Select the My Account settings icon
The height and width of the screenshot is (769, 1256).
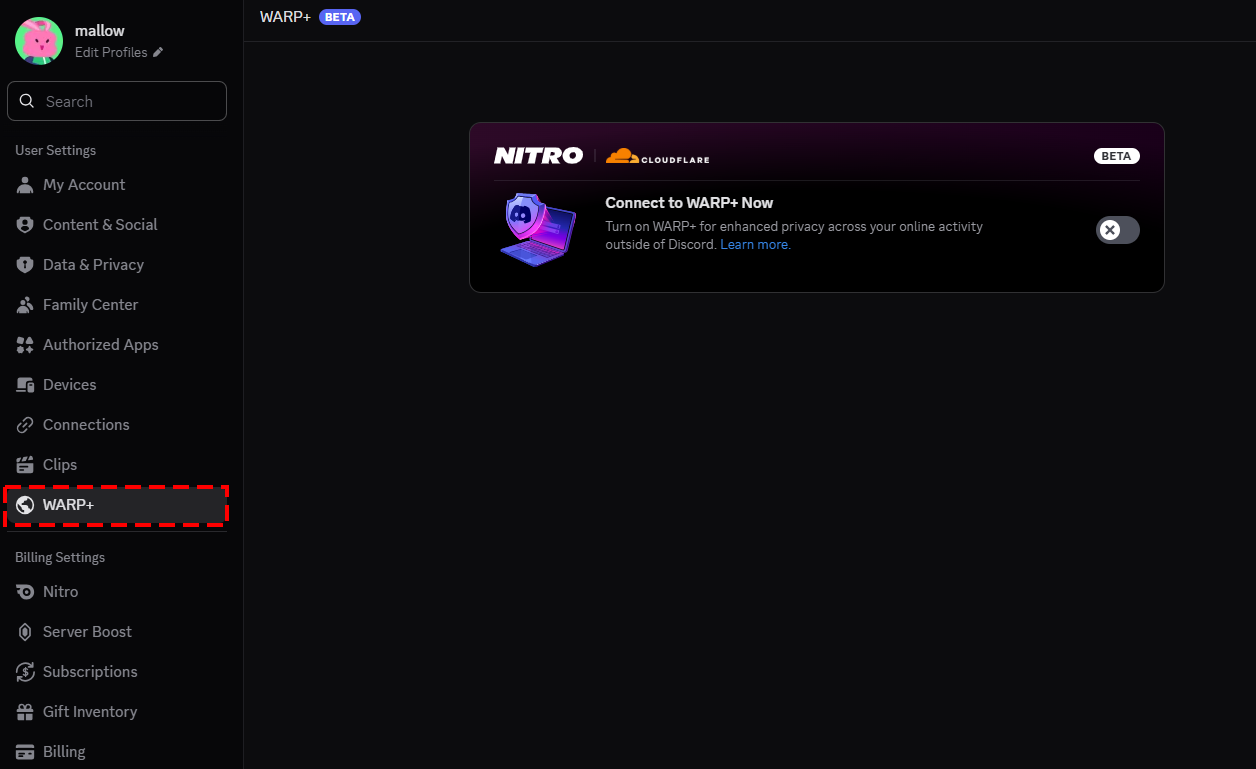click(23, 184)
